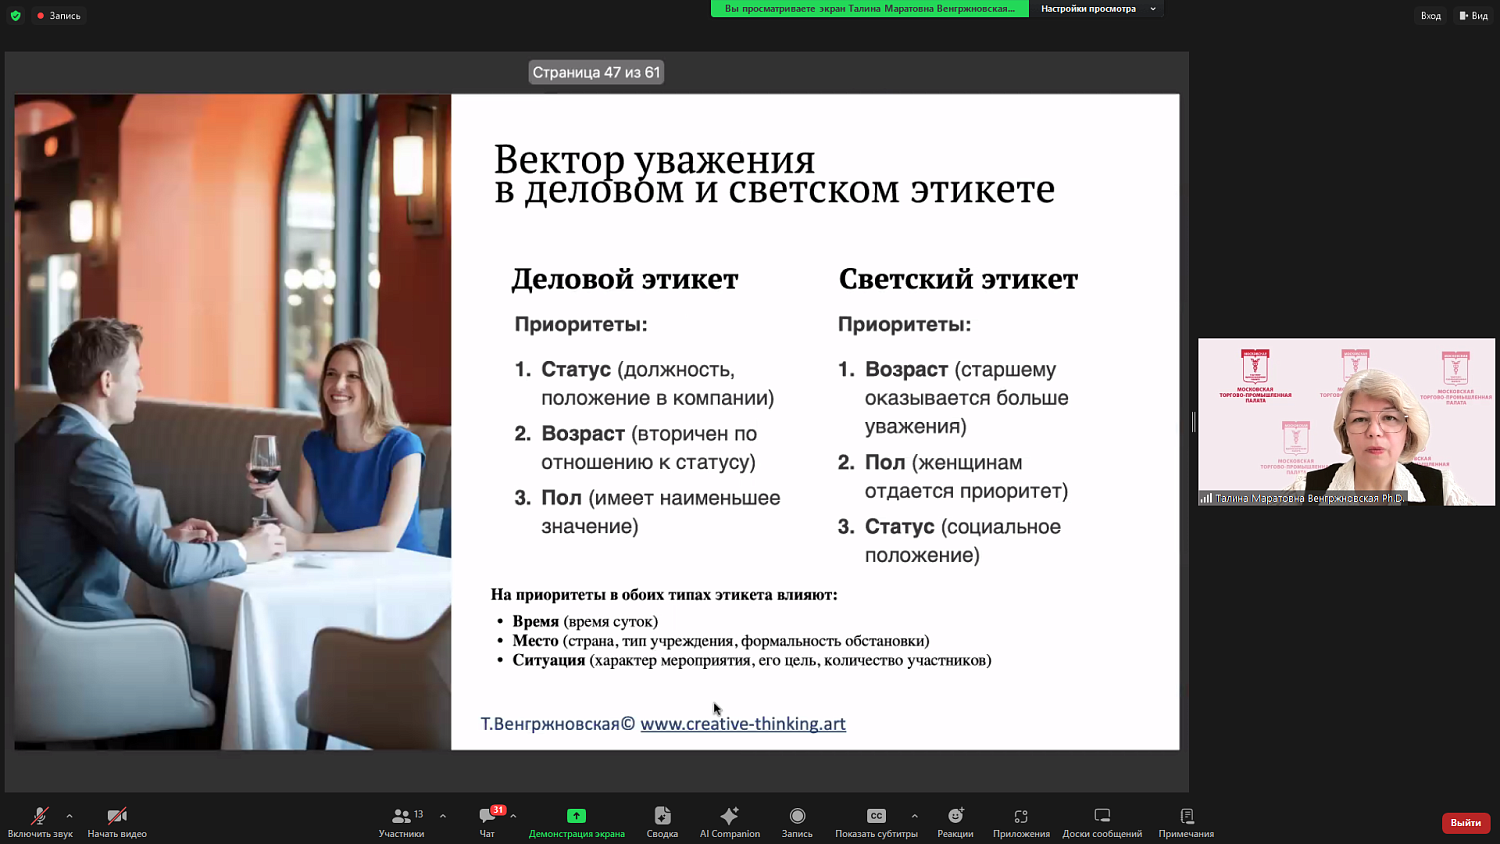This screenshot has width=1500, height=844.
Task: Open the Сводка feature
Action: tap(661, 820)
